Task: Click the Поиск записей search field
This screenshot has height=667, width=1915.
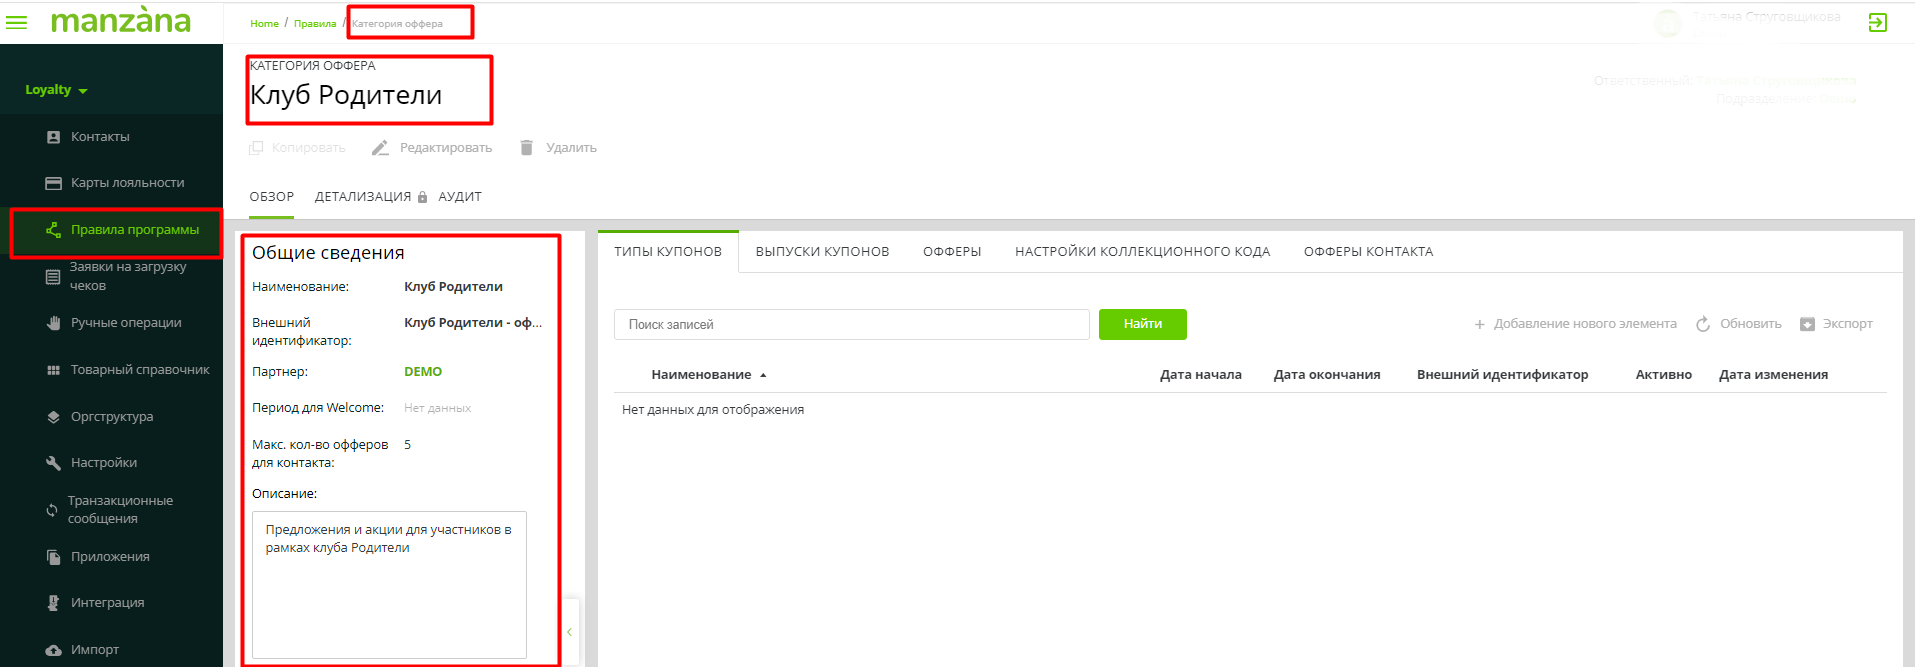Action: 851,325
